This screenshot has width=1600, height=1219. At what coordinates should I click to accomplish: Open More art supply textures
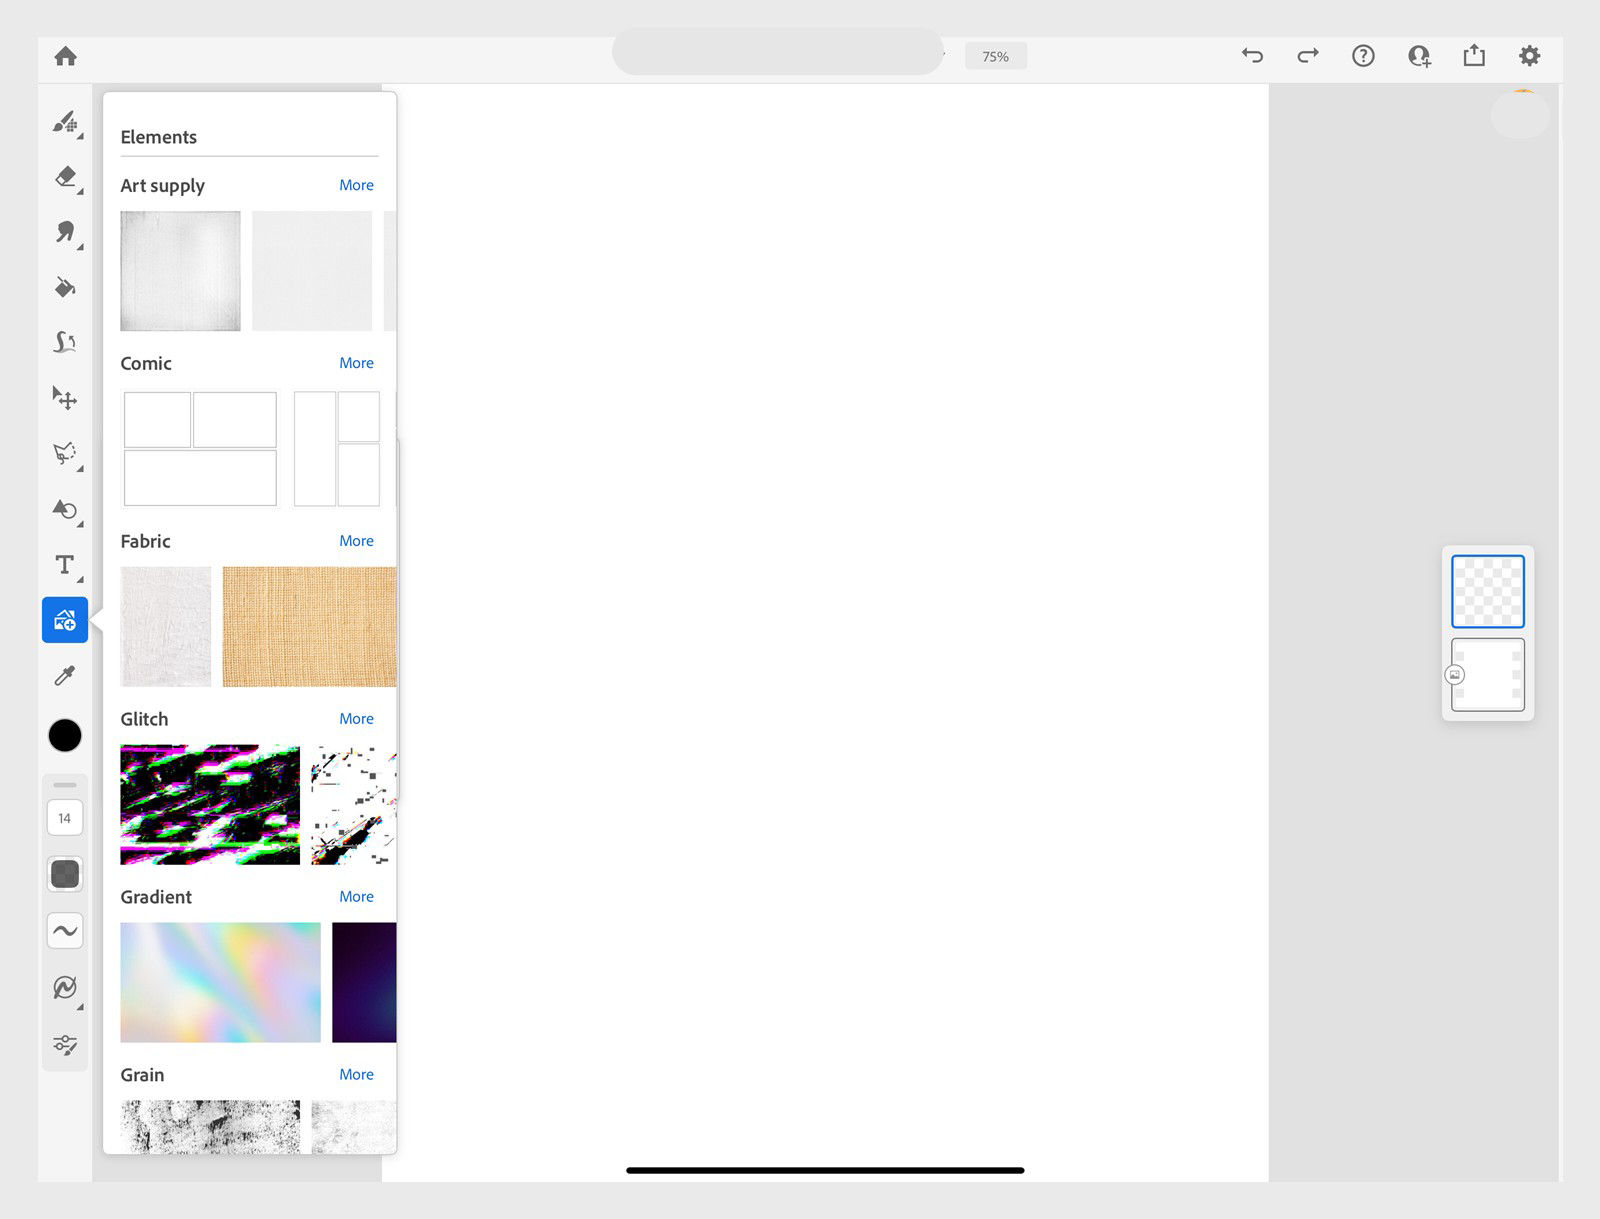[x=356, y=185]
